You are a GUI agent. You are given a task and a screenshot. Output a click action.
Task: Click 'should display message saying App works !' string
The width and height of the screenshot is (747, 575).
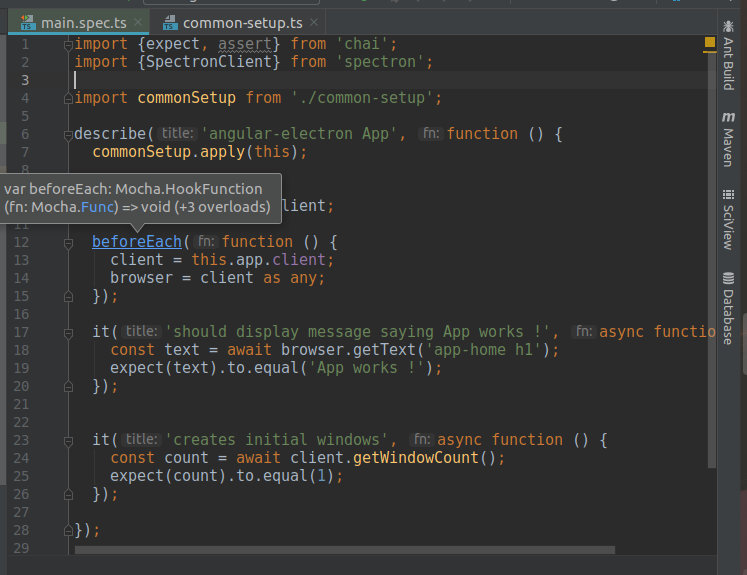[357, 332]
